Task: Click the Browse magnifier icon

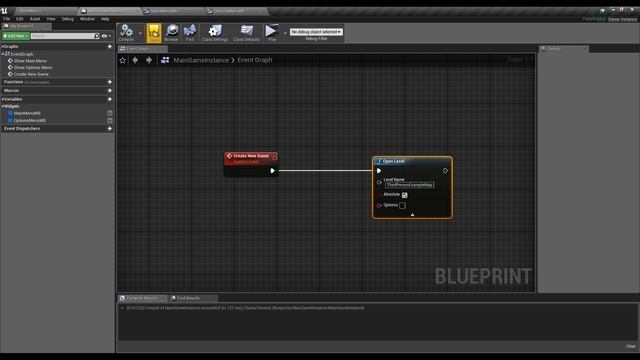Action: tap(171, 33)
